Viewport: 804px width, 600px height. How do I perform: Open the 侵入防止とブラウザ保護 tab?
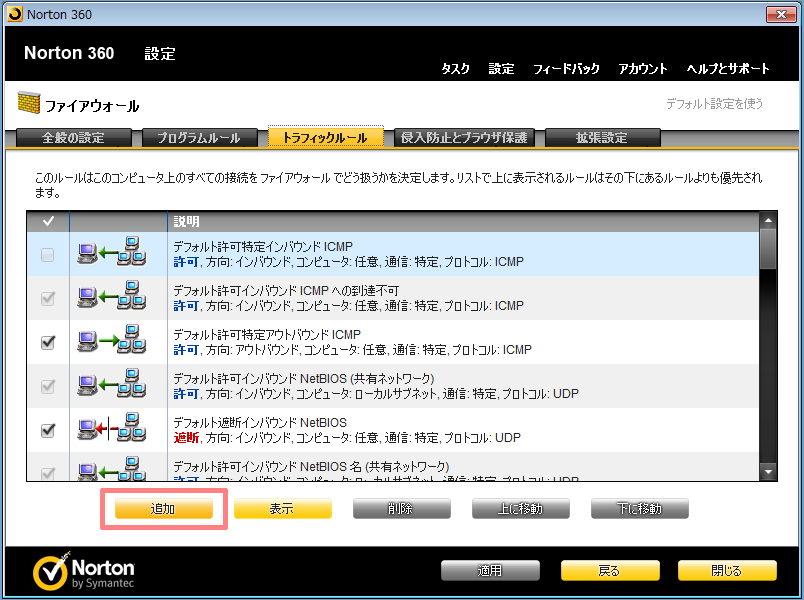click(462, 138)
